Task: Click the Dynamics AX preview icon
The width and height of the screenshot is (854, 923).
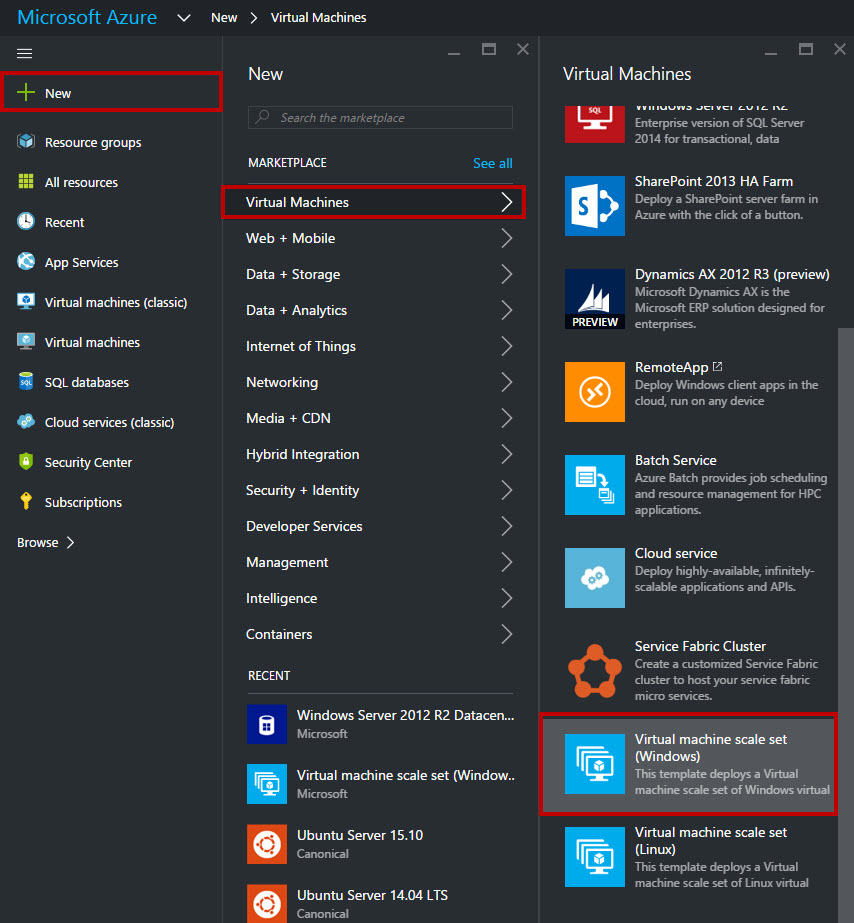Action: [x=595, y=299]
